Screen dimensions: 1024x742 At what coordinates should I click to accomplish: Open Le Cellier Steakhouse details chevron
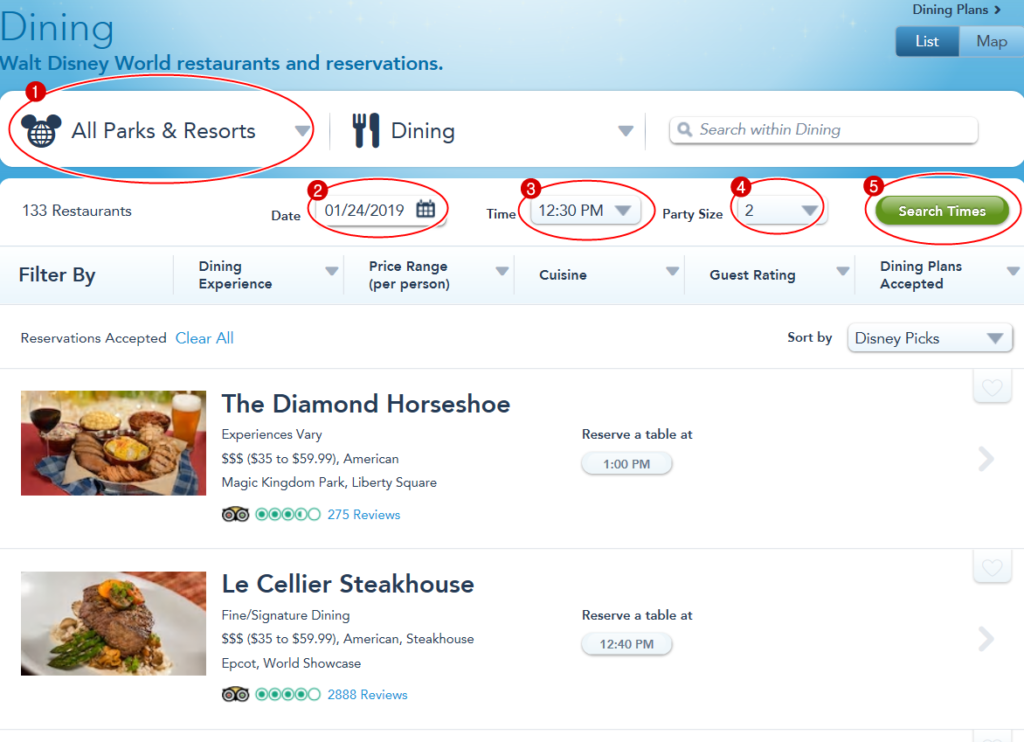(986, 638)
